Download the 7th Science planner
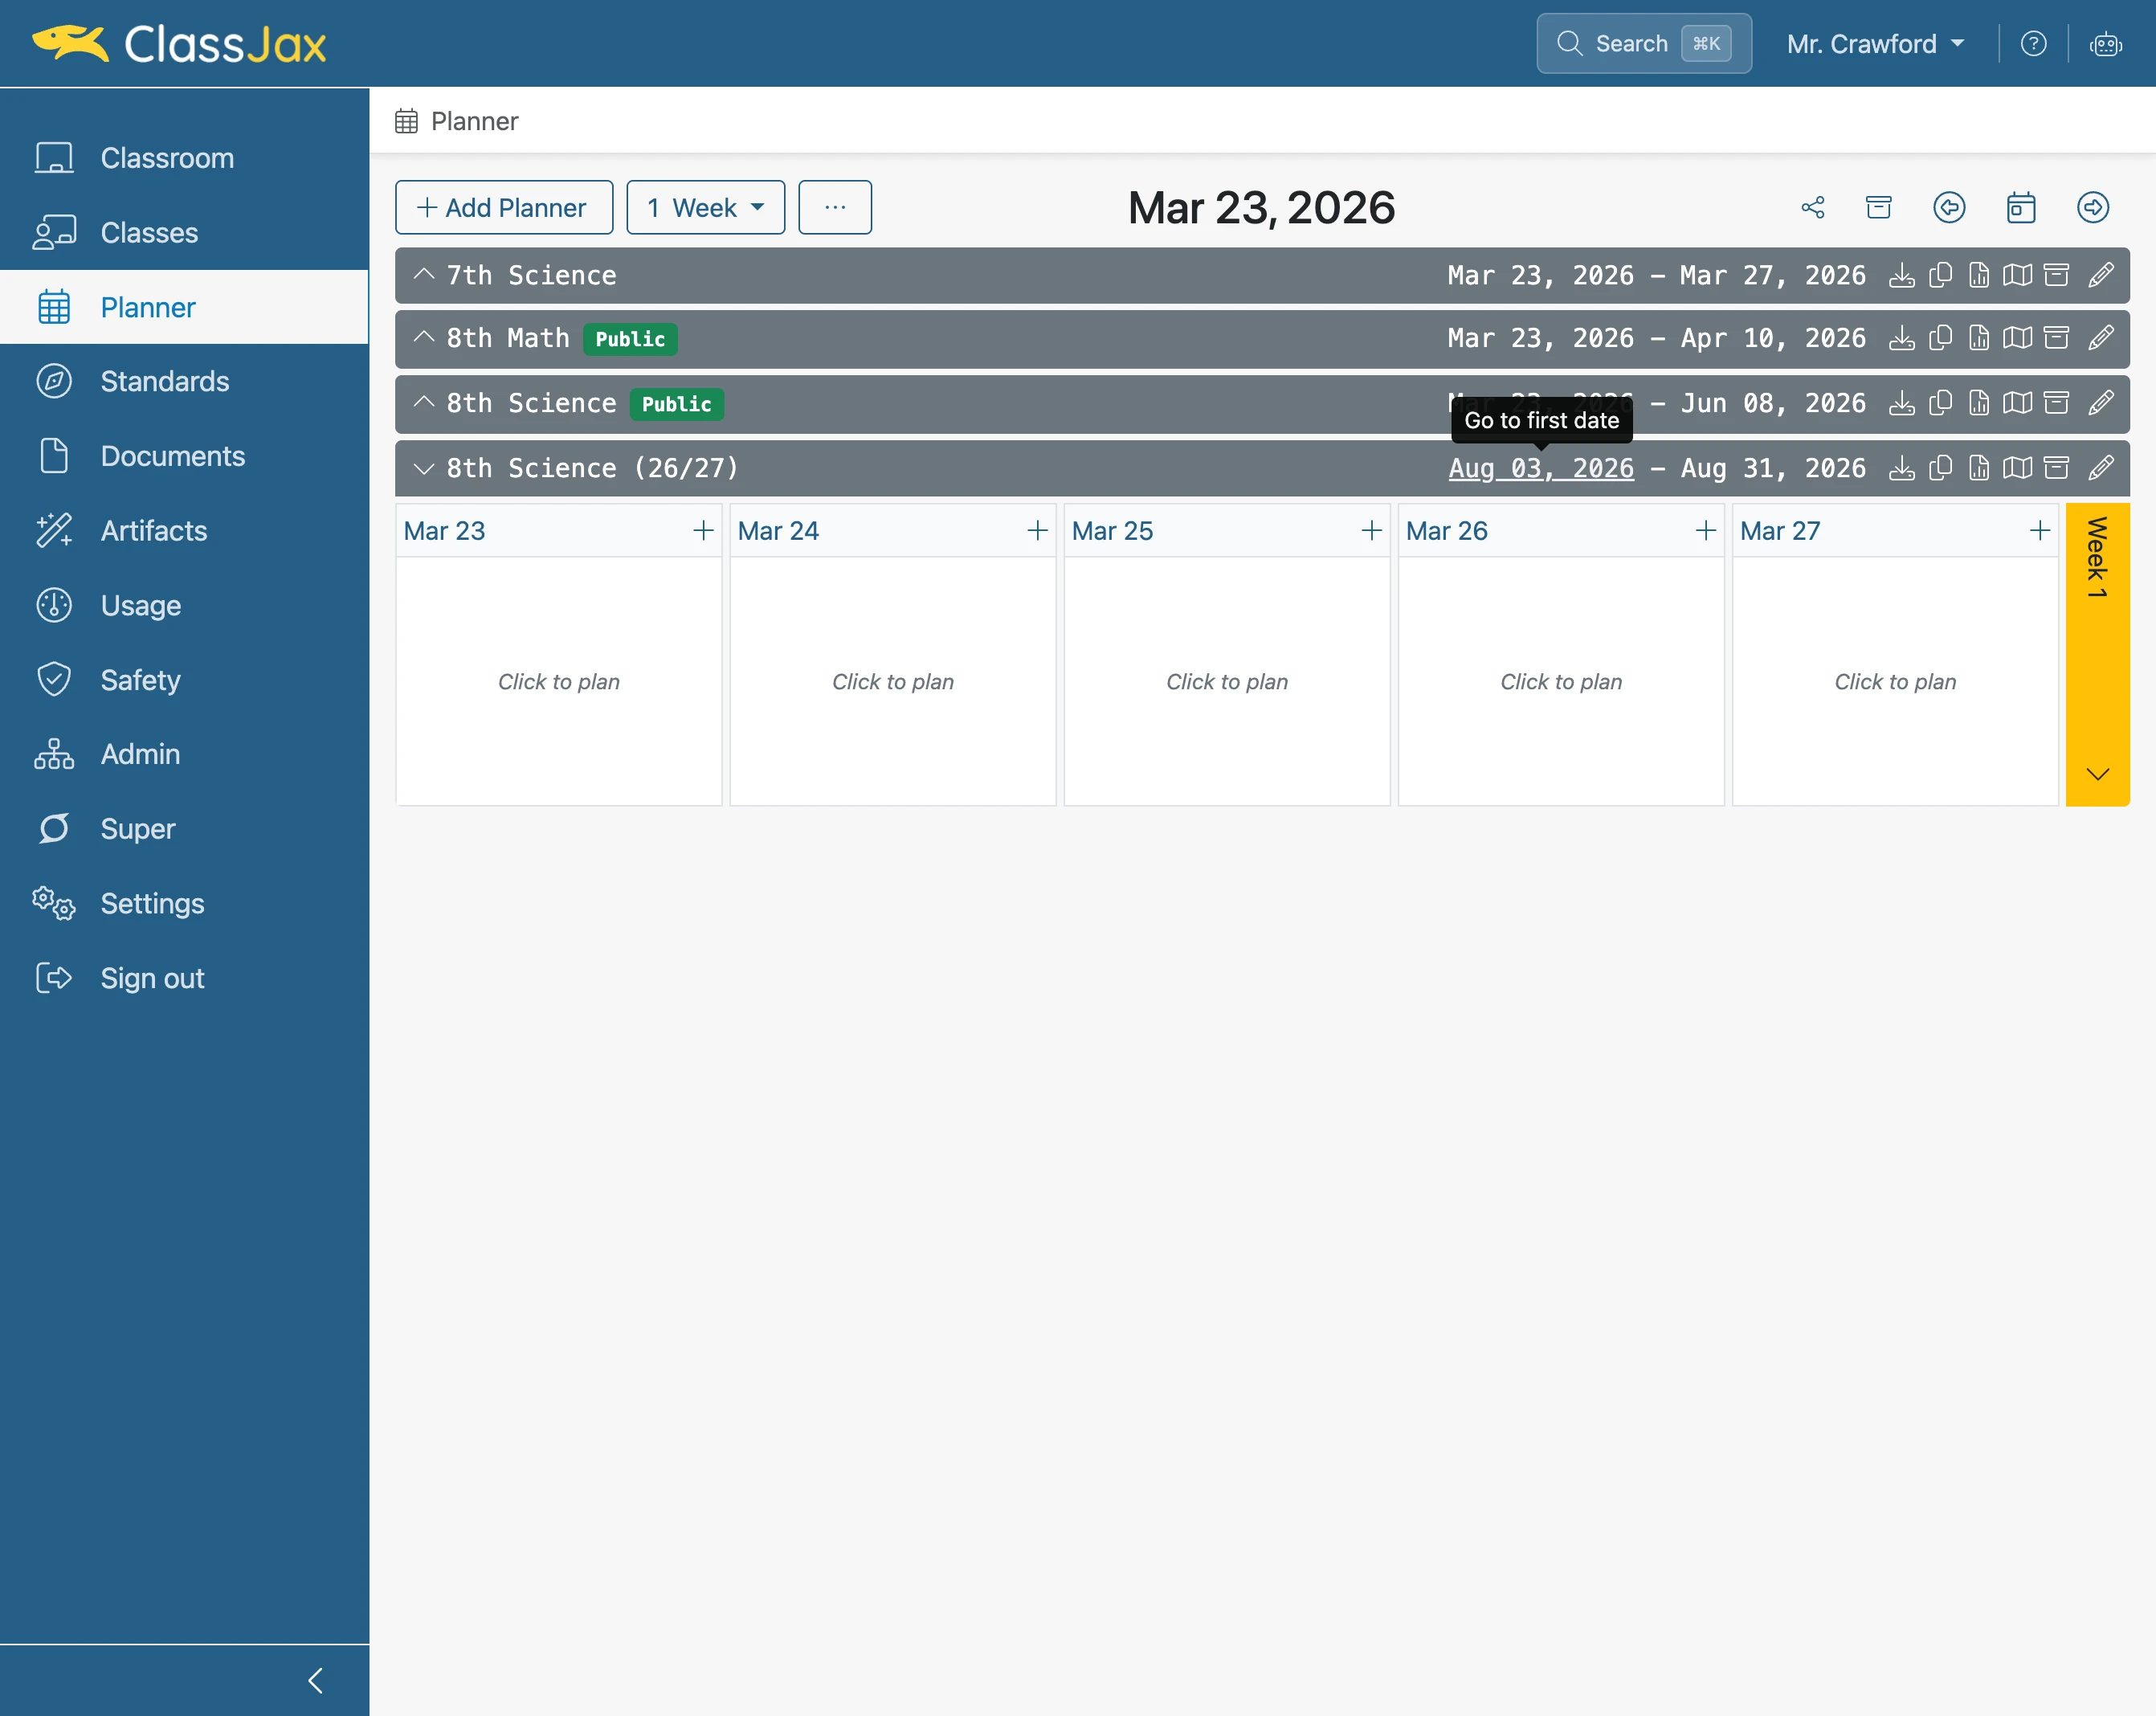This screenshot has width=2156, height=1716. click(x=1901, y=275)
